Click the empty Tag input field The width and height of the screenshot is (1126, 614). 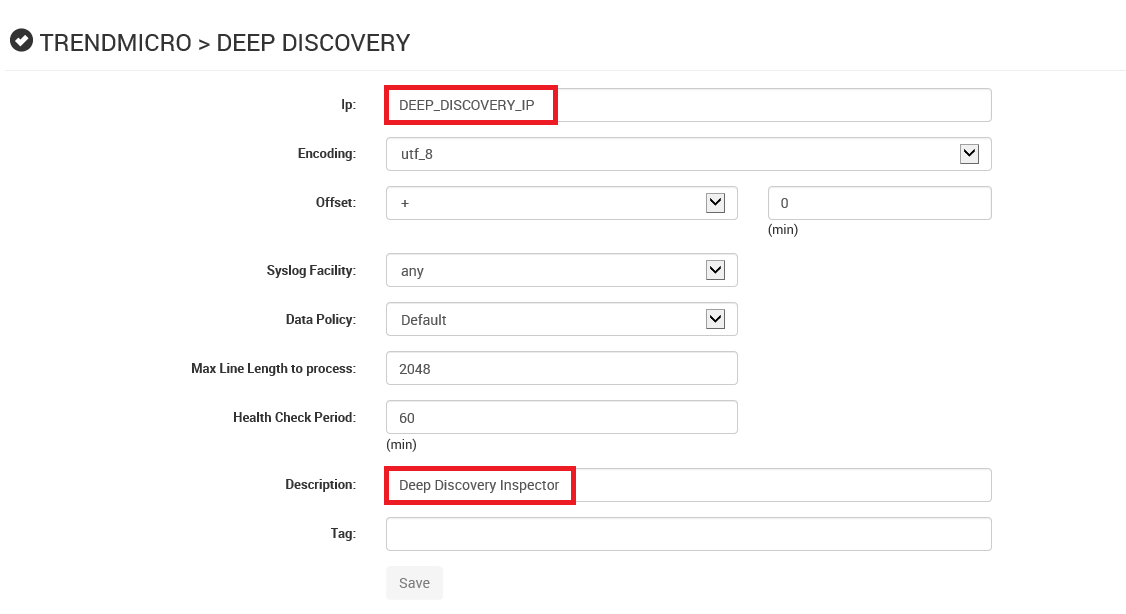pos(689,534)
